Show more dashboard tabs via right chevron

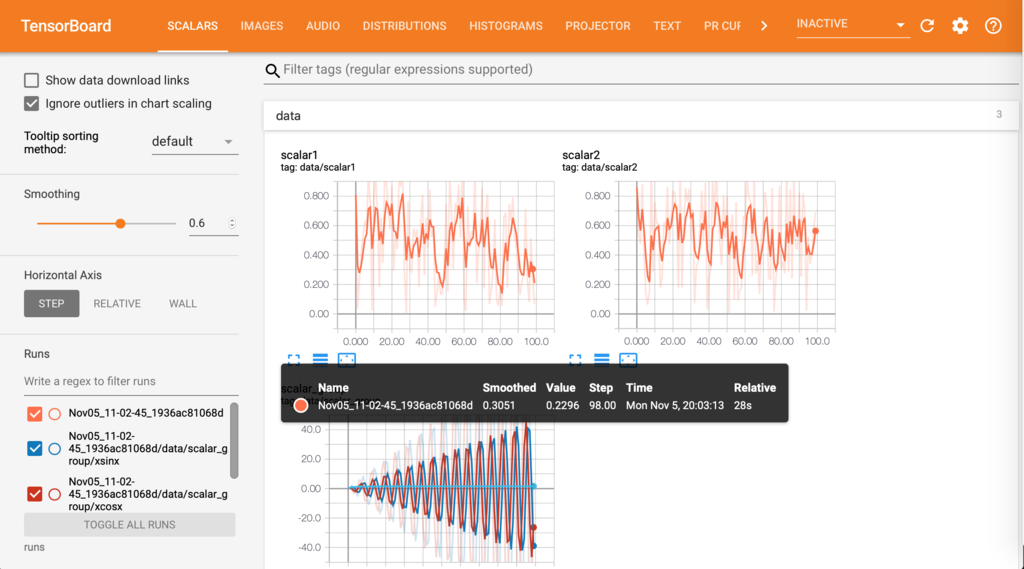(764, 26)
